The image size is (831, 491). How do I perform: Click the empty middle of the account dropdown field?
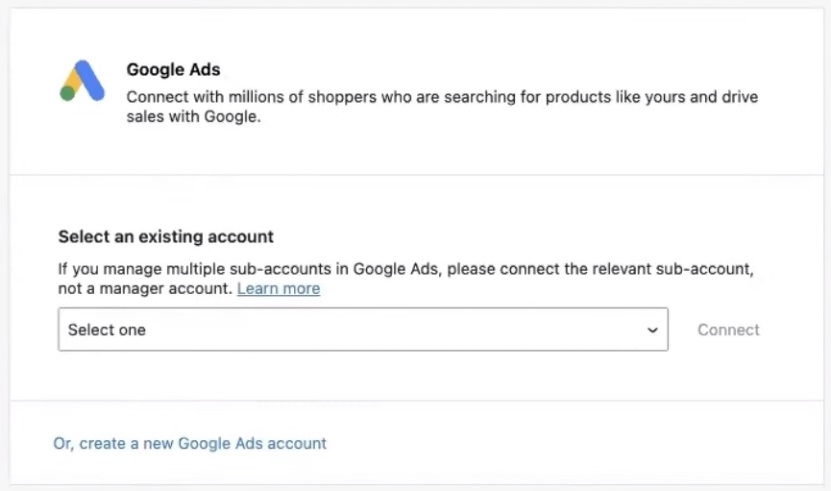point(400,330)
